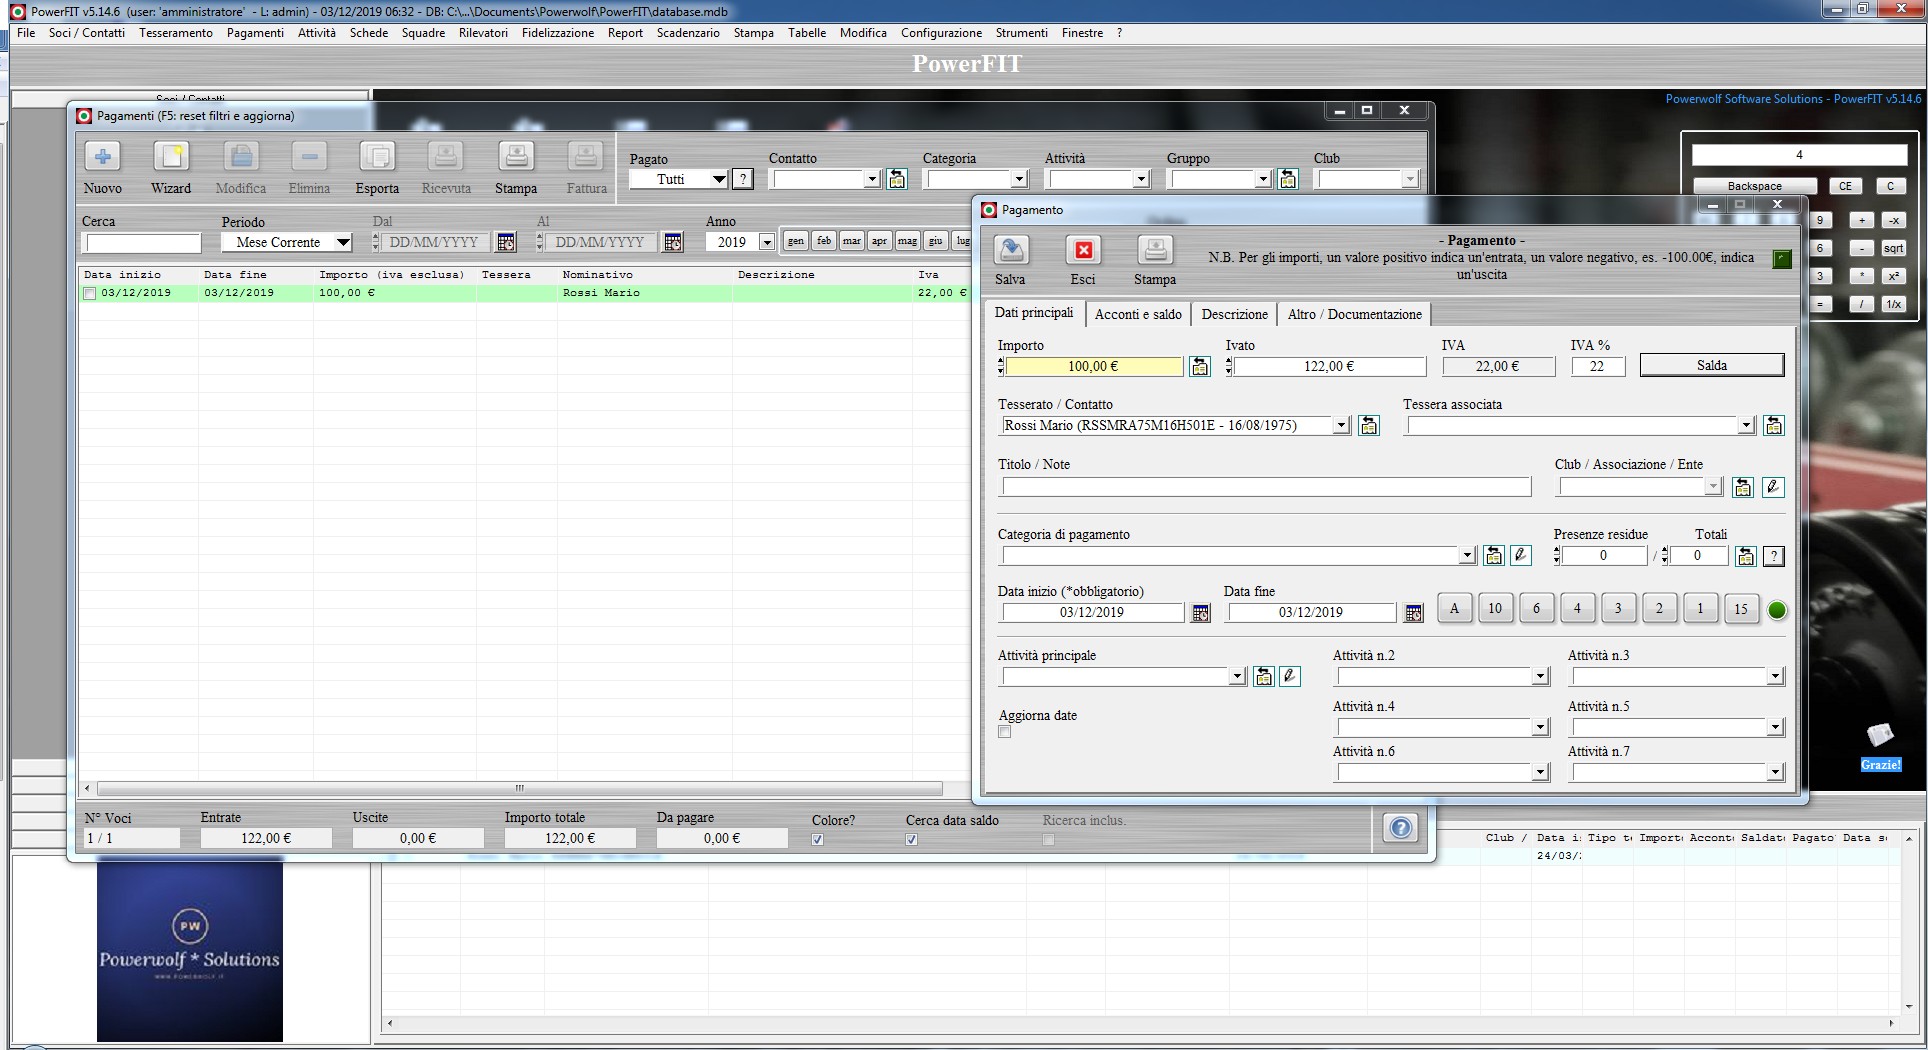This screenshot has width=1928, height=1050.
Task: Click the duration button labeled 10
Action: pyautogui.click(x=1495, y=608)
